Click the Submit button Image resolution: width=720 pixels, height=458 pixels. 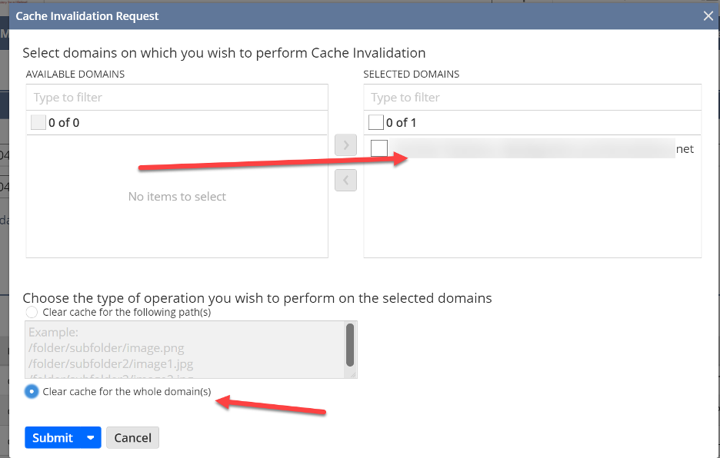pyautogui.click(x=53, y=438)
